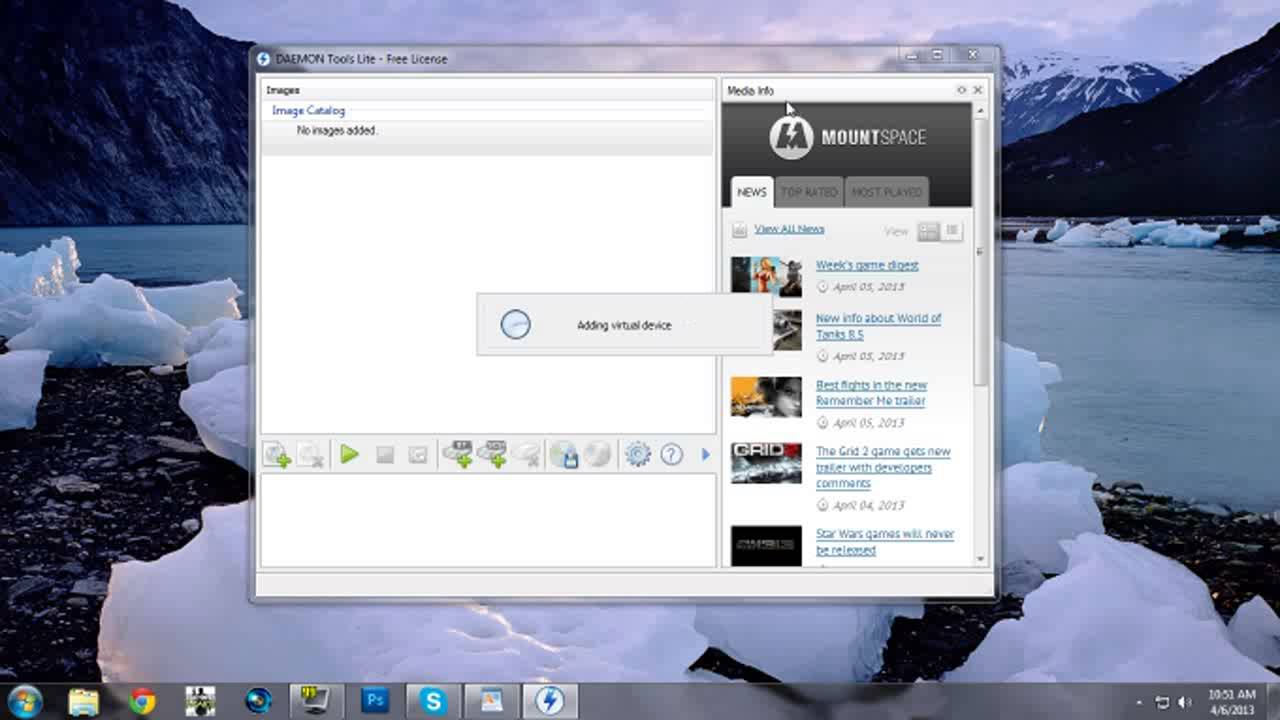Pin the Media Info panel

click(x=962, y=90)
